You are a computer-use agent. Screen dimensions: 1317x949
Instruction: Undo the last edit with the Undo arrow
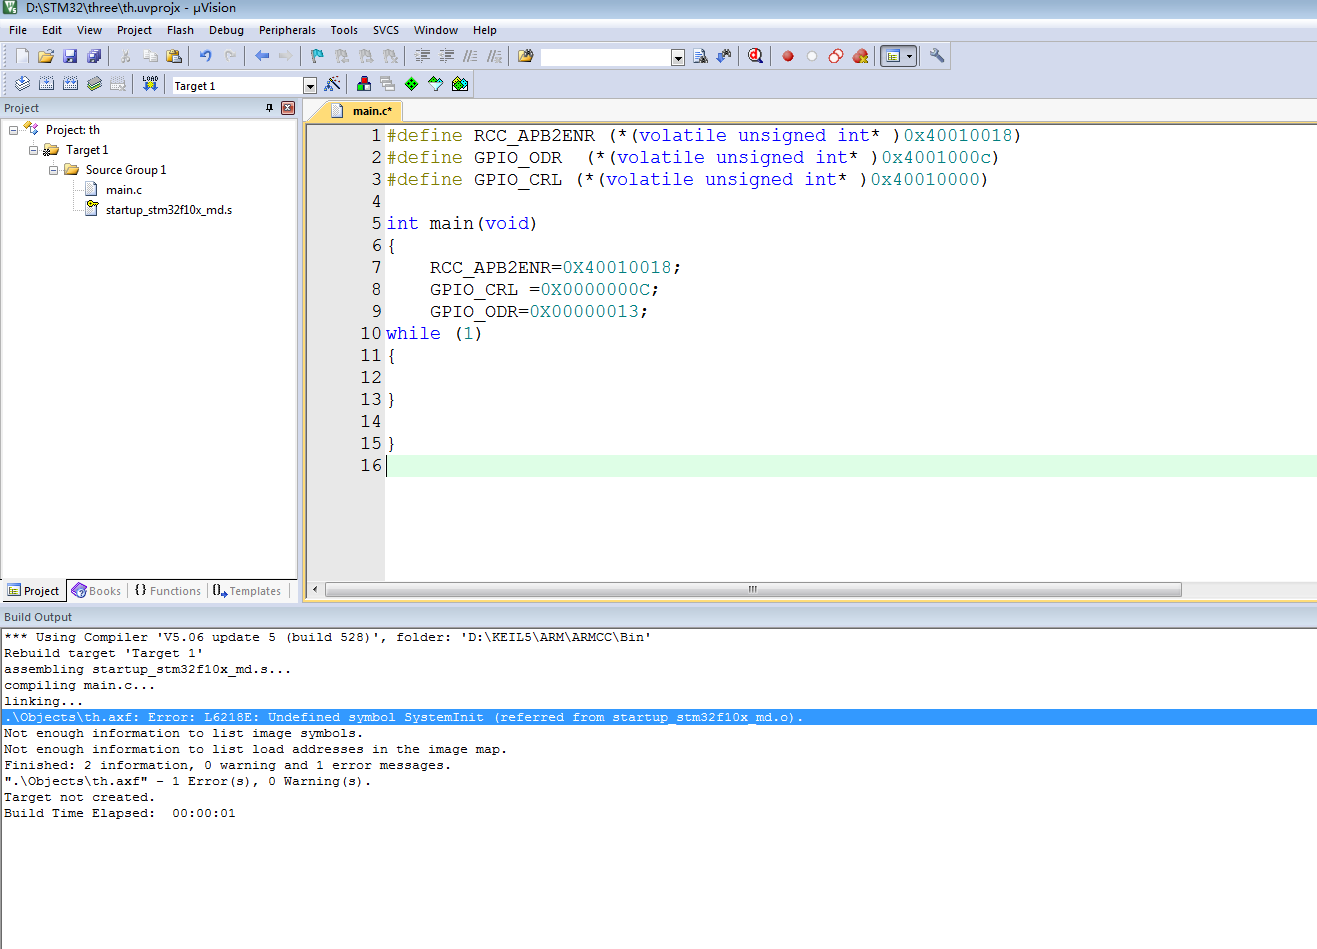point(206,56)
